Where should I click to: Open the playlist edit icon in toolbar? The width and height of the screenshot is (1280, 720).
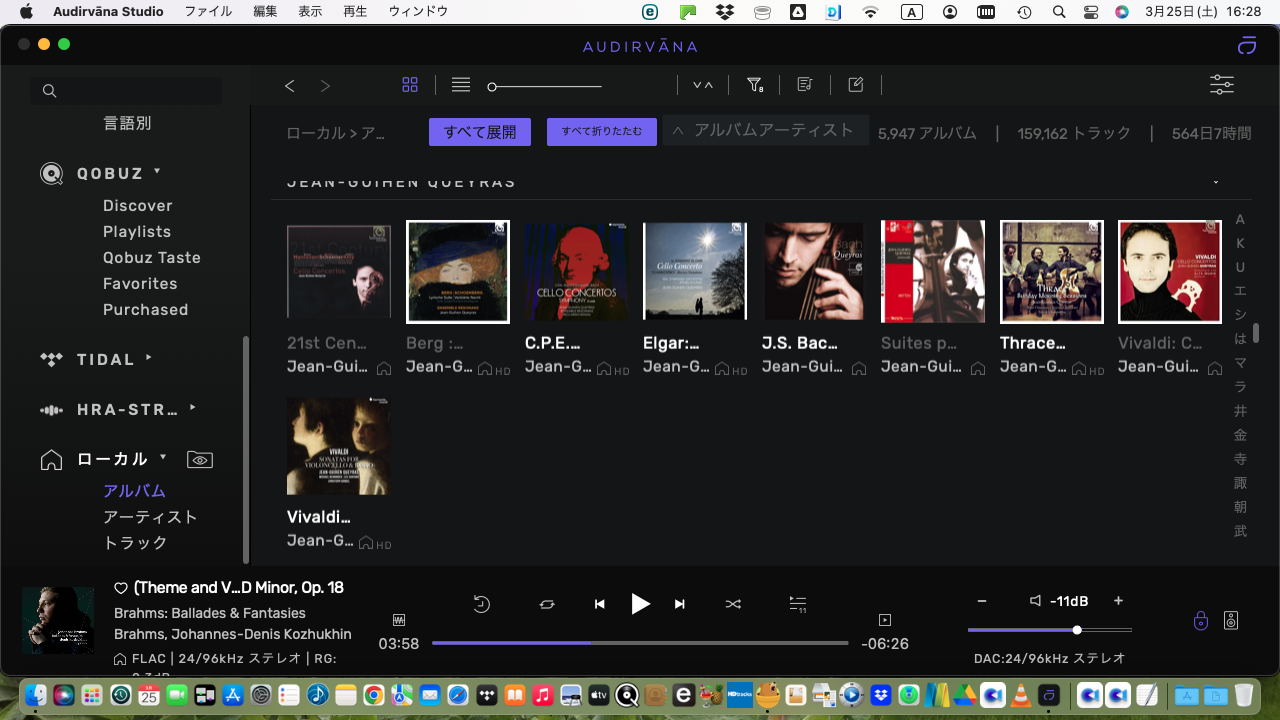(804, 85)
